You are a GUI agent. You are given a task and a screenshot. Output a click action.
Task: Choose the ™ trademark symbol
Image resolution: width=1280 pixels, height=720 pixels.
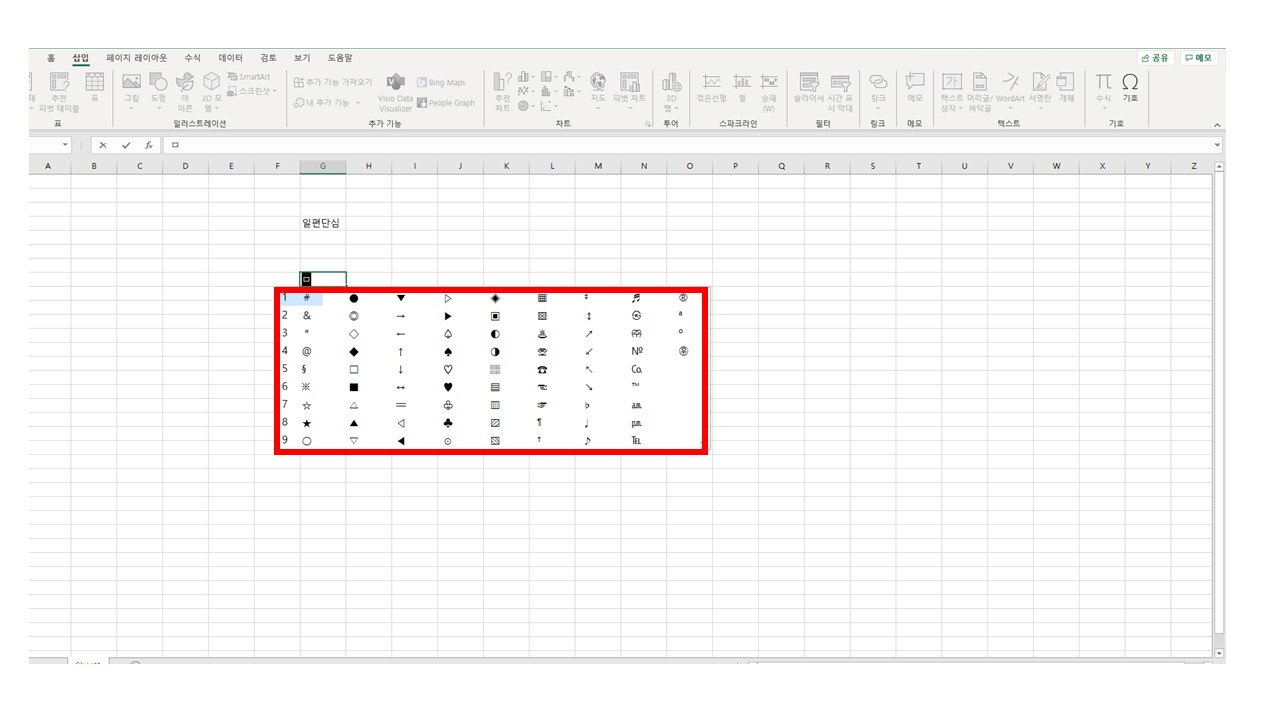click(x=636, y=387)
